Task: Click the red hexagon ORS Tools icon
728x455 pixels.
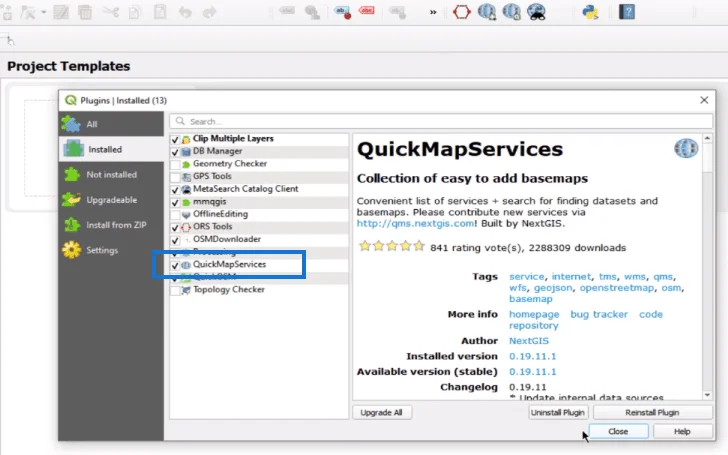Action: 462,12
